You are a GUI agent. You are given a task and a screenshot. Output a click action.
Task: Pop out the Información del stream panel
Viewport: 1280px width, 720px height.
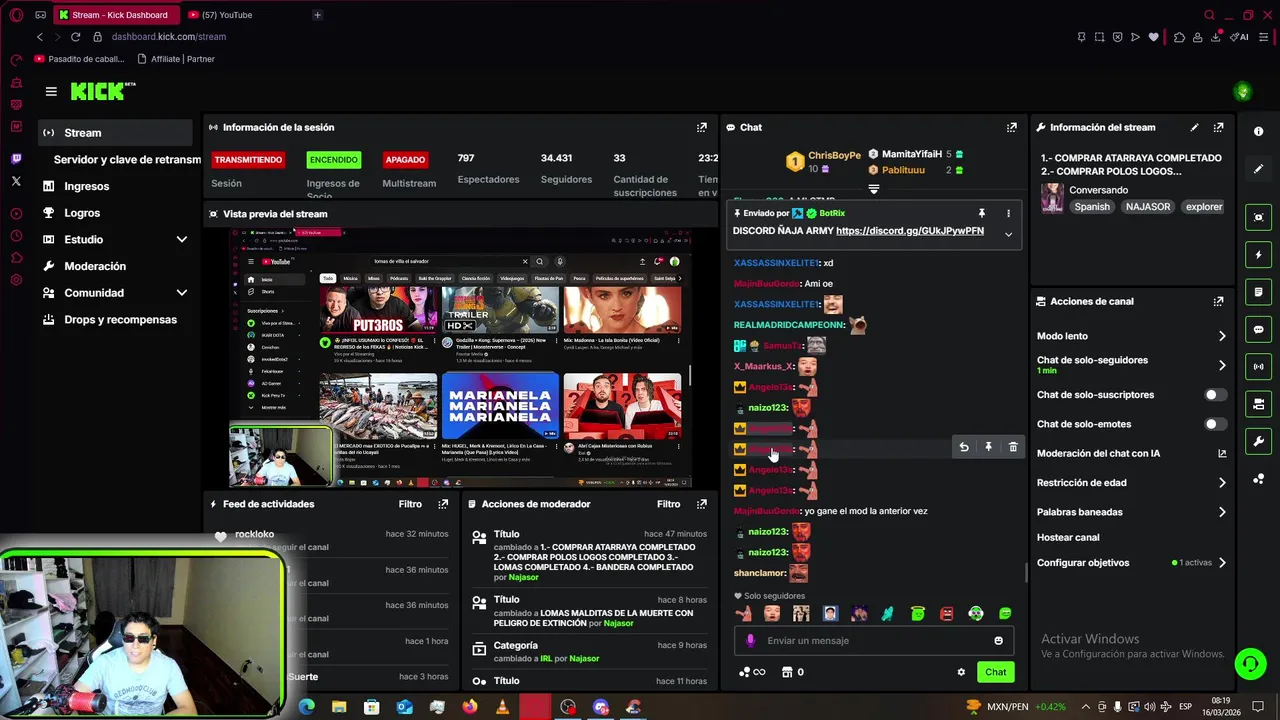(x=1218, y=127)
